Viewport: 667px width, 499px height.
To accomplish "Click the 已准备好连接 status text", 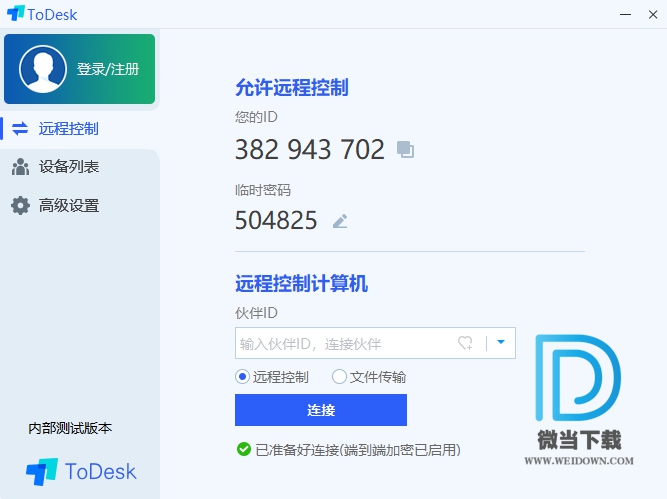I will tap(358, 450).
